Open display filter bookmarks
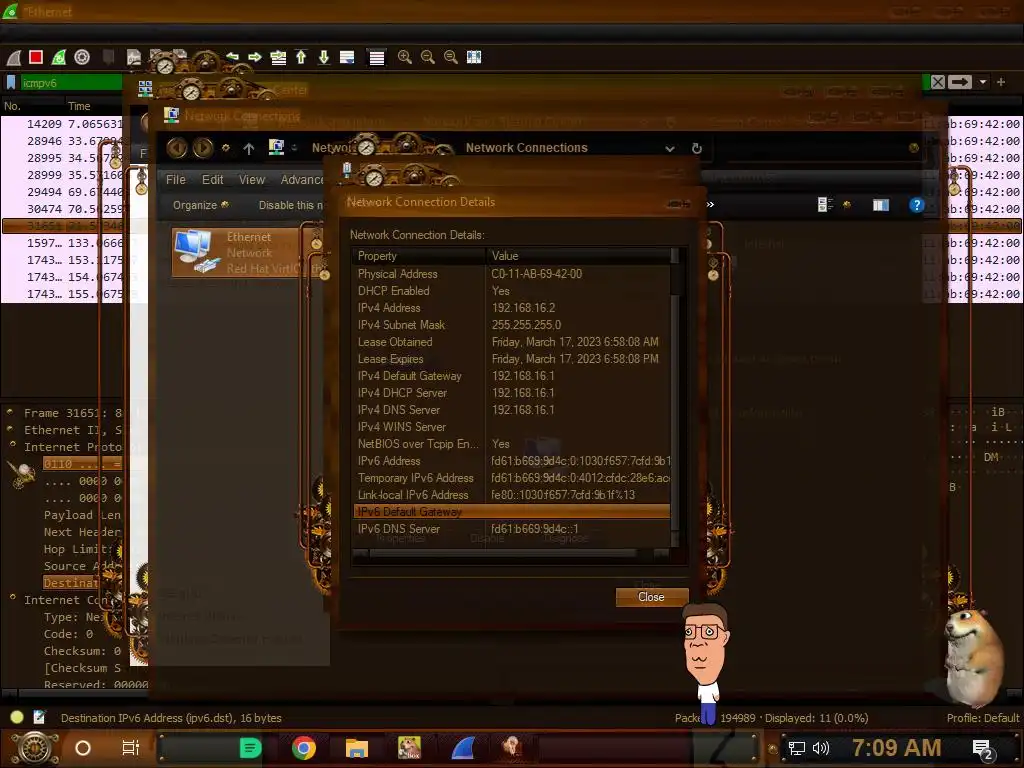 10,83
